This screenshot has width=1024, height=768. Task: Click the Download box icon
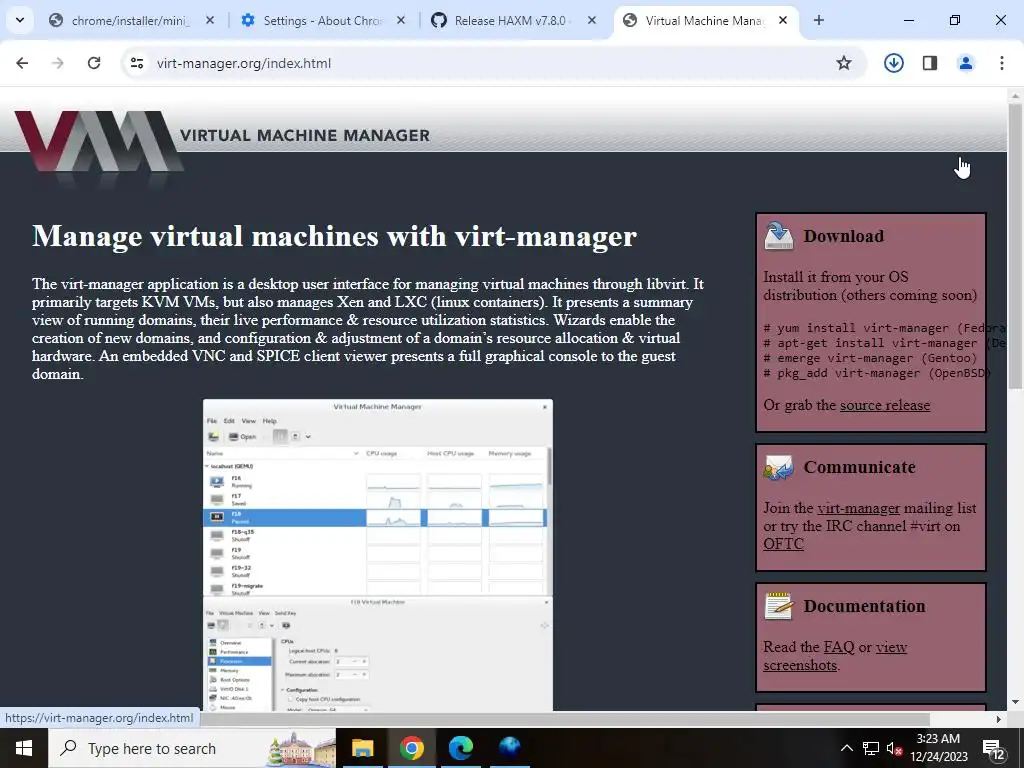click(779, 236)
